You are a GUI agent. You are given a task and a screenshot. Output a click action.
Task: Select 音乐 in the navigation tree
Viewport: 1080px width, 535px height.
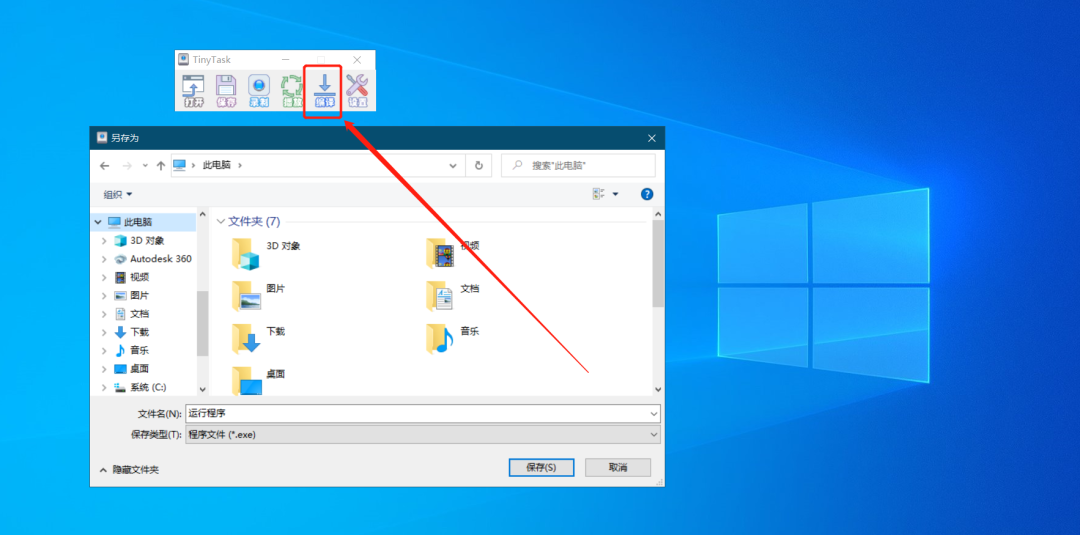pos(139,350)
